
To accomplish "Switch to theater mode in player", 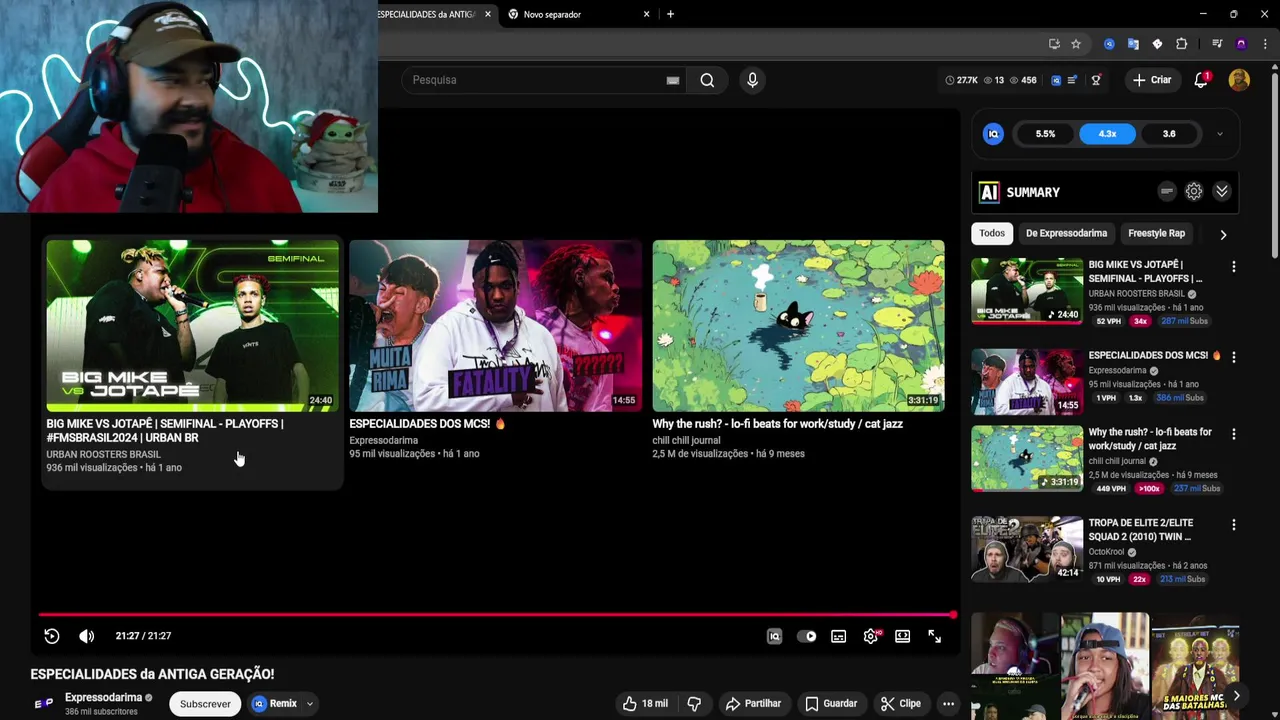I will 903,636.
